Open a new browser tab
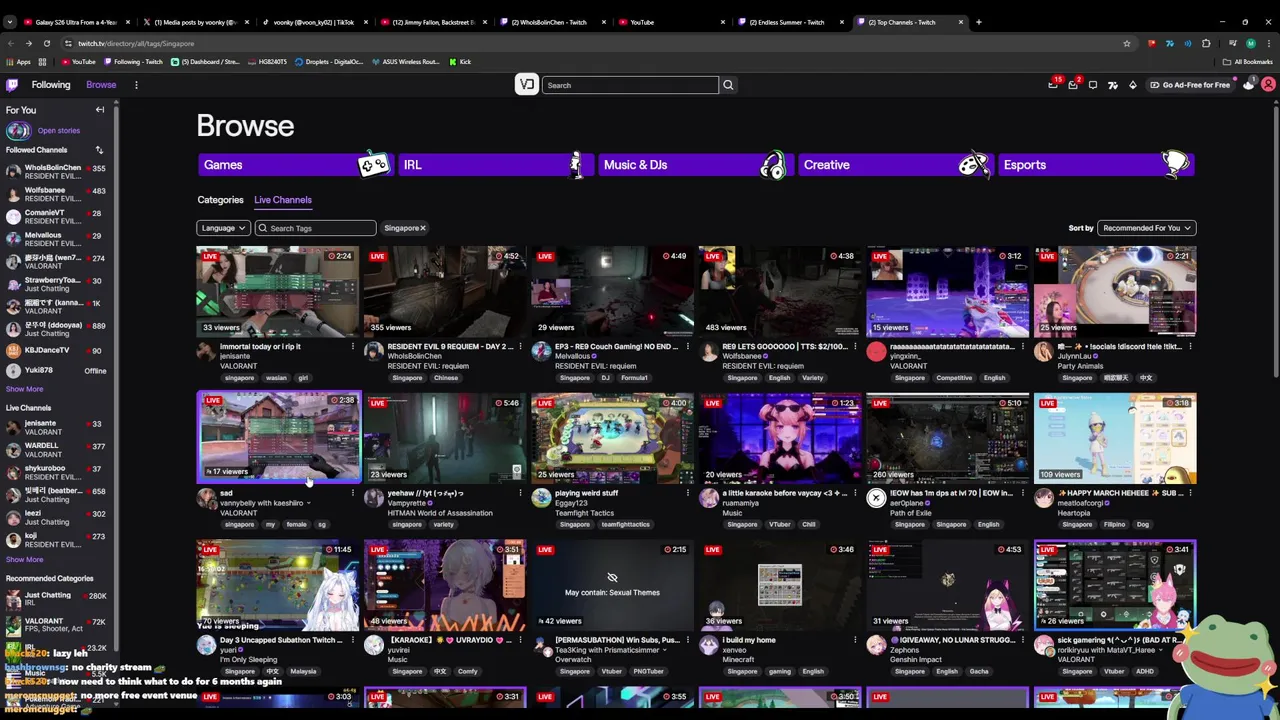 [979, 22]
